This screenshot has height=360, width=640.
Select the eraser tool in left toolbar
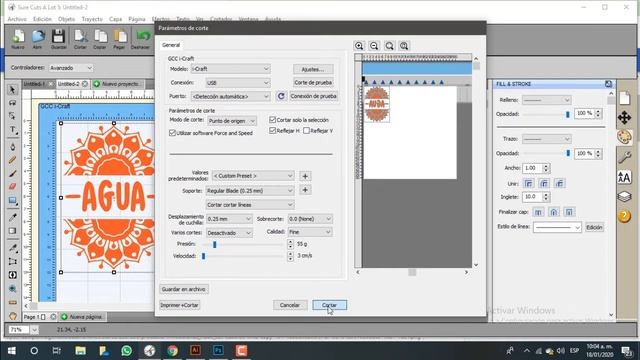tap(13, 187)
